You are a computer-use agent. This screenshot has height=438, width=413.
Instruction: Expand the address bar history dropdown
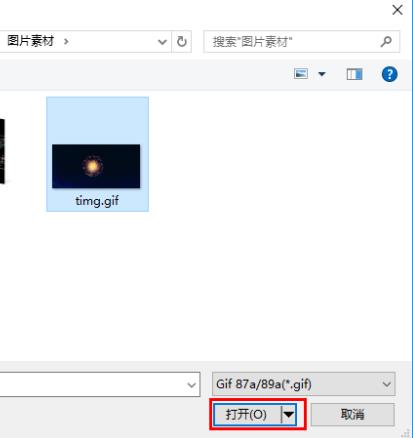pos(162,42)
